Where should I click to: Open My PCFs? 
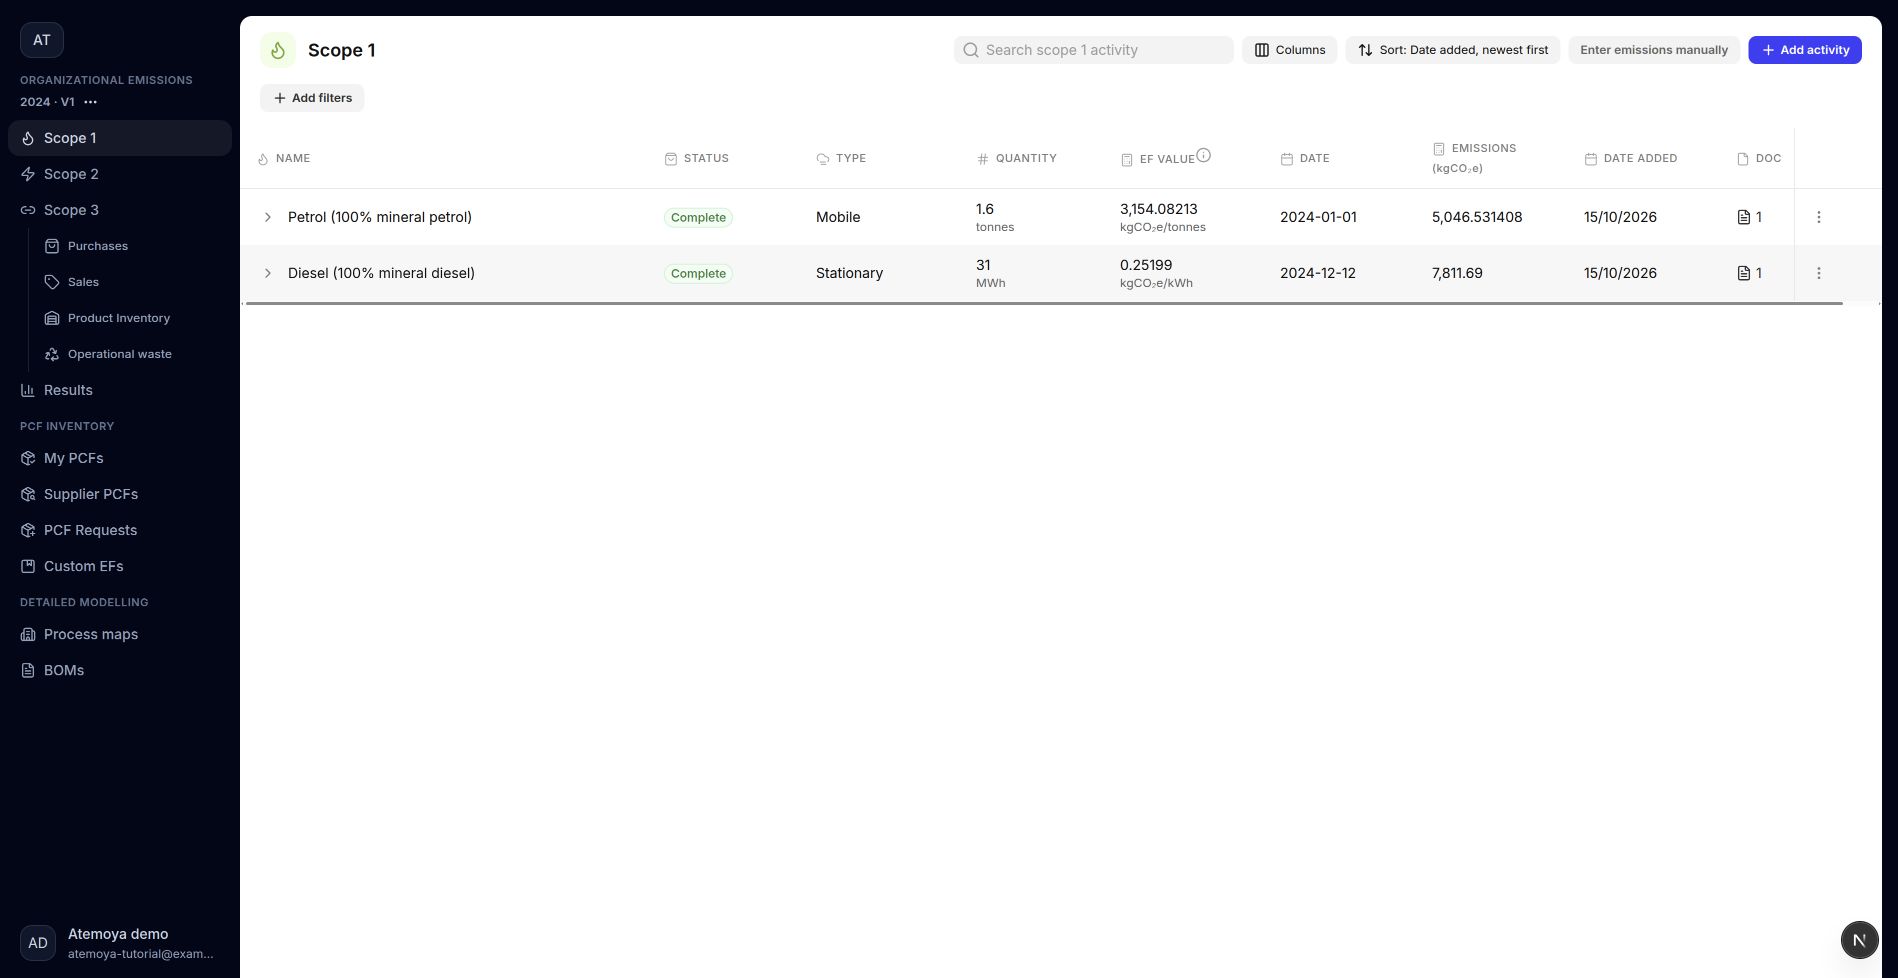[x=120, y=458]
